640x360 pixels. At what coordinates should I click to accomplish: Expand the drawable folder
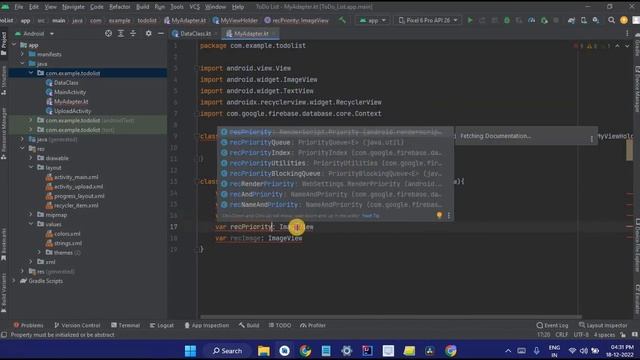31,158
